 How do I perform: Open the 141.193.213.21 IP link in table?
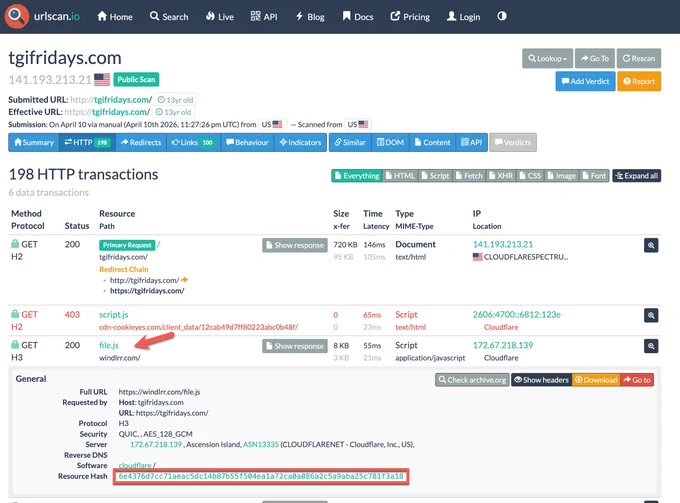[503, 244]
